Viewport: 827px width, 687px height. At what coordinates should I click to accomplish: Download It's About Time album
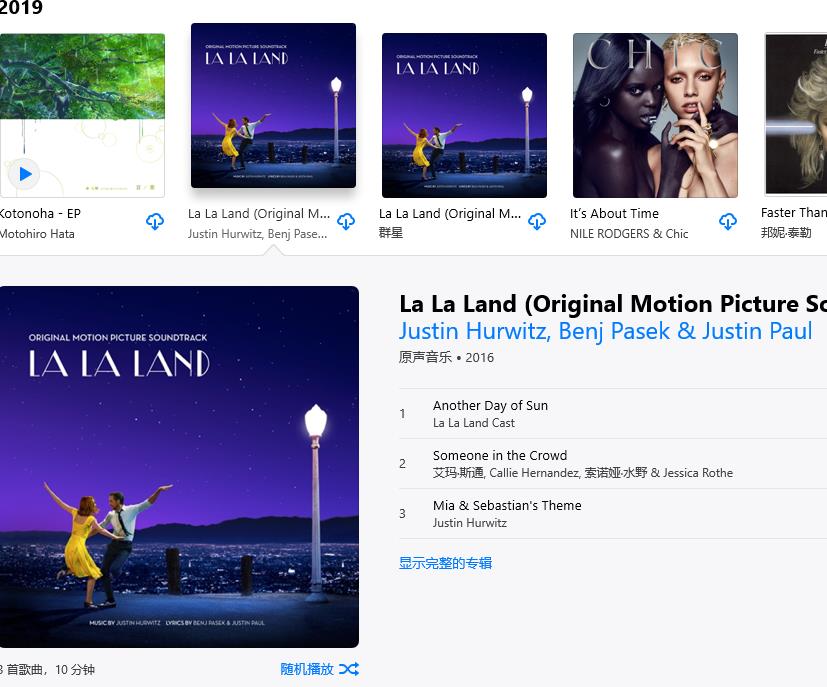(x=728, y=221)
